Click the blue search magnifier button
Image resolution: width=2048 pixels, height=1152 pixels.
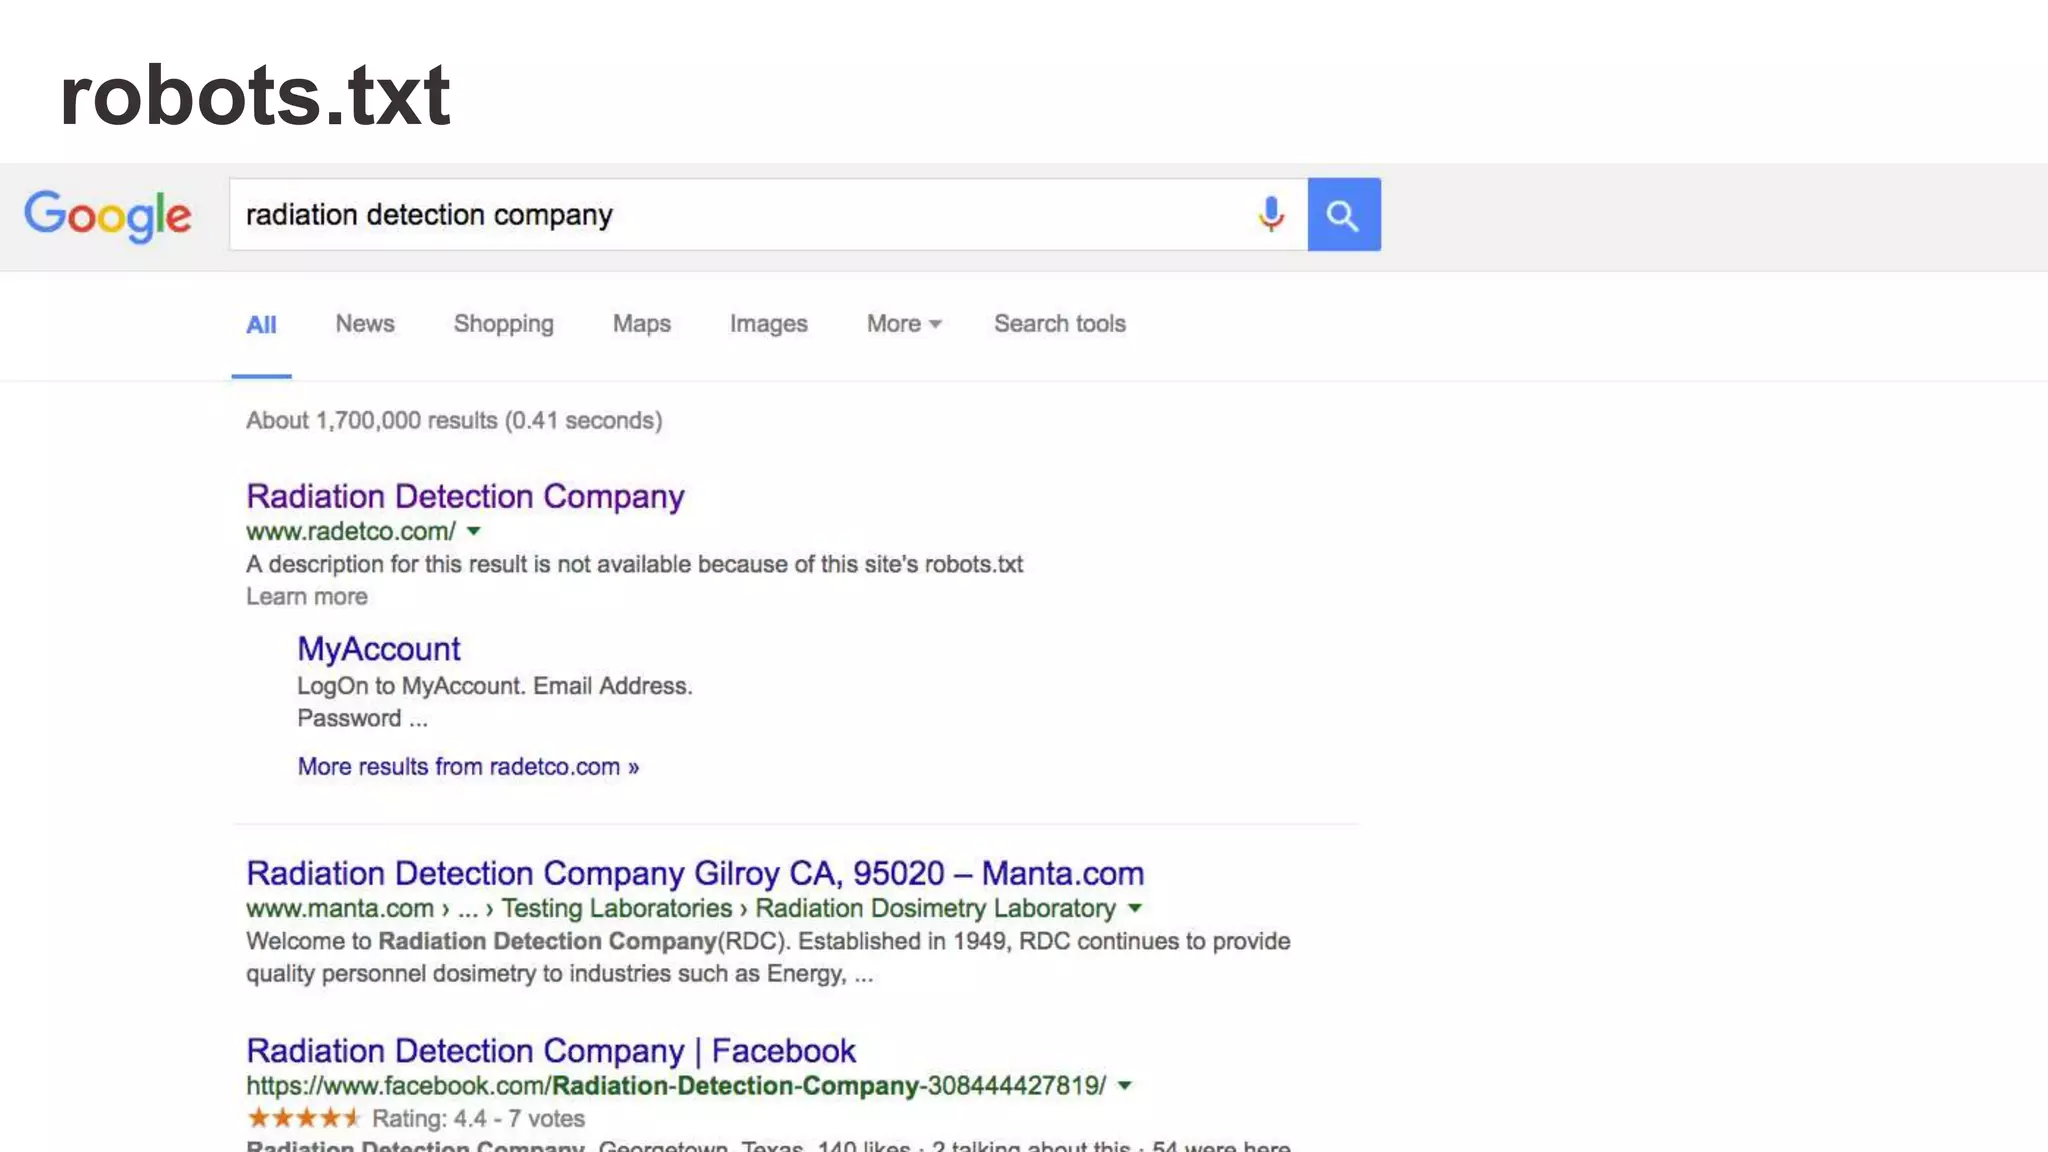coord(1344,214)
